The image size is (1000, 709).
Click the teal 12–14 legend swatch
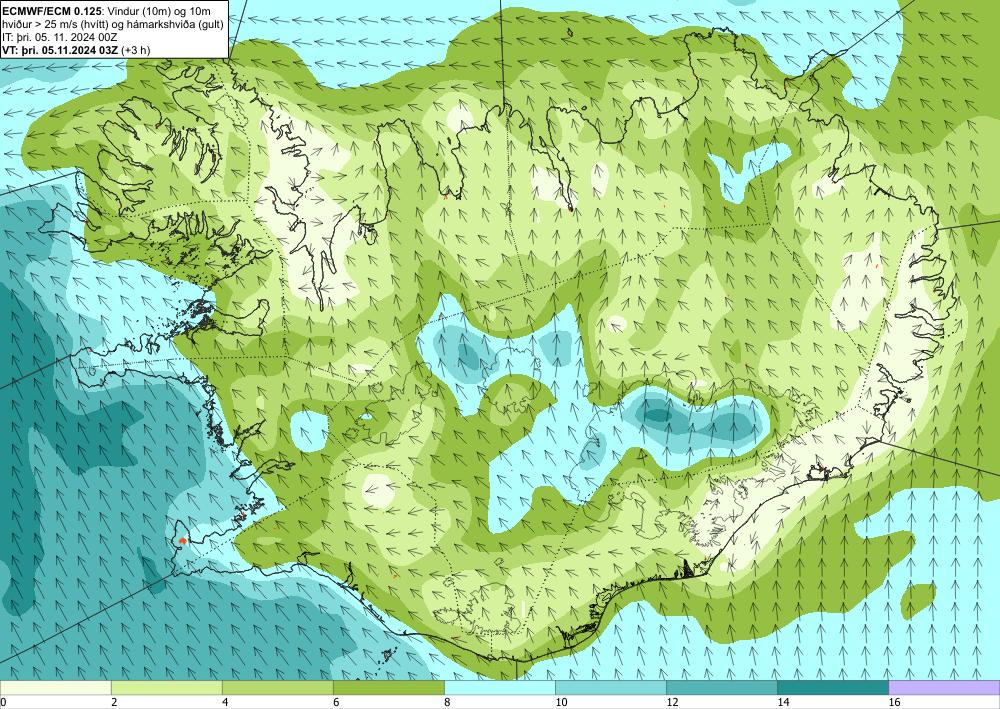pyautogui.click(x=722, y=687)
